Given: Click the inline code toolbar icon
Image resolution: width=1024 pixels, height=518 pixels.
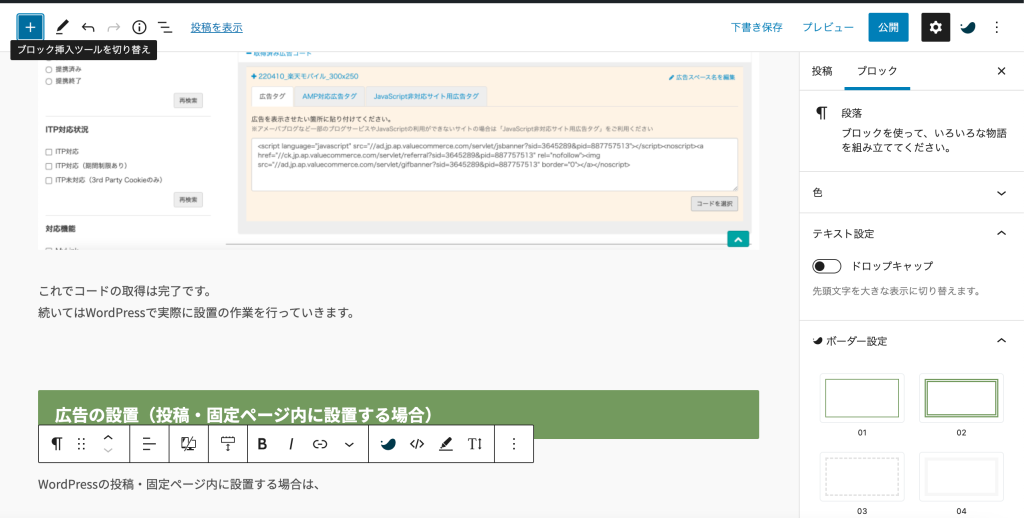Looking at the screenshot, I should tap(417, 444).
